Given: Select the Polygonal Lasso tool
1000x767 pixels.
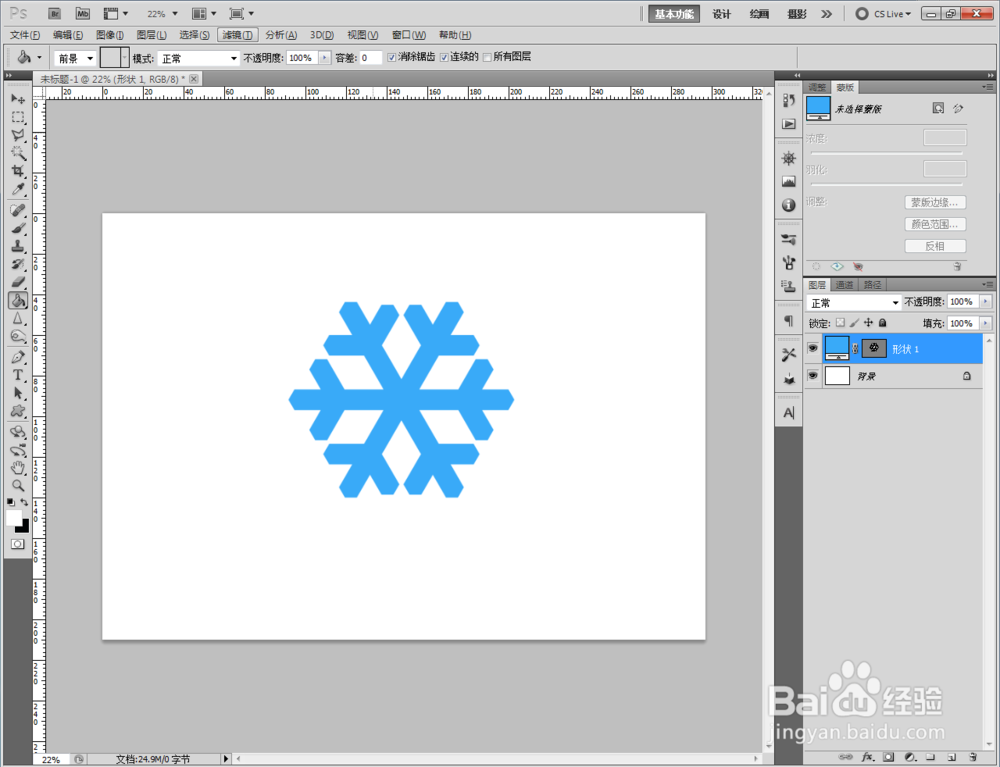Looking at the screenshot, I should [x=18, y=135].
